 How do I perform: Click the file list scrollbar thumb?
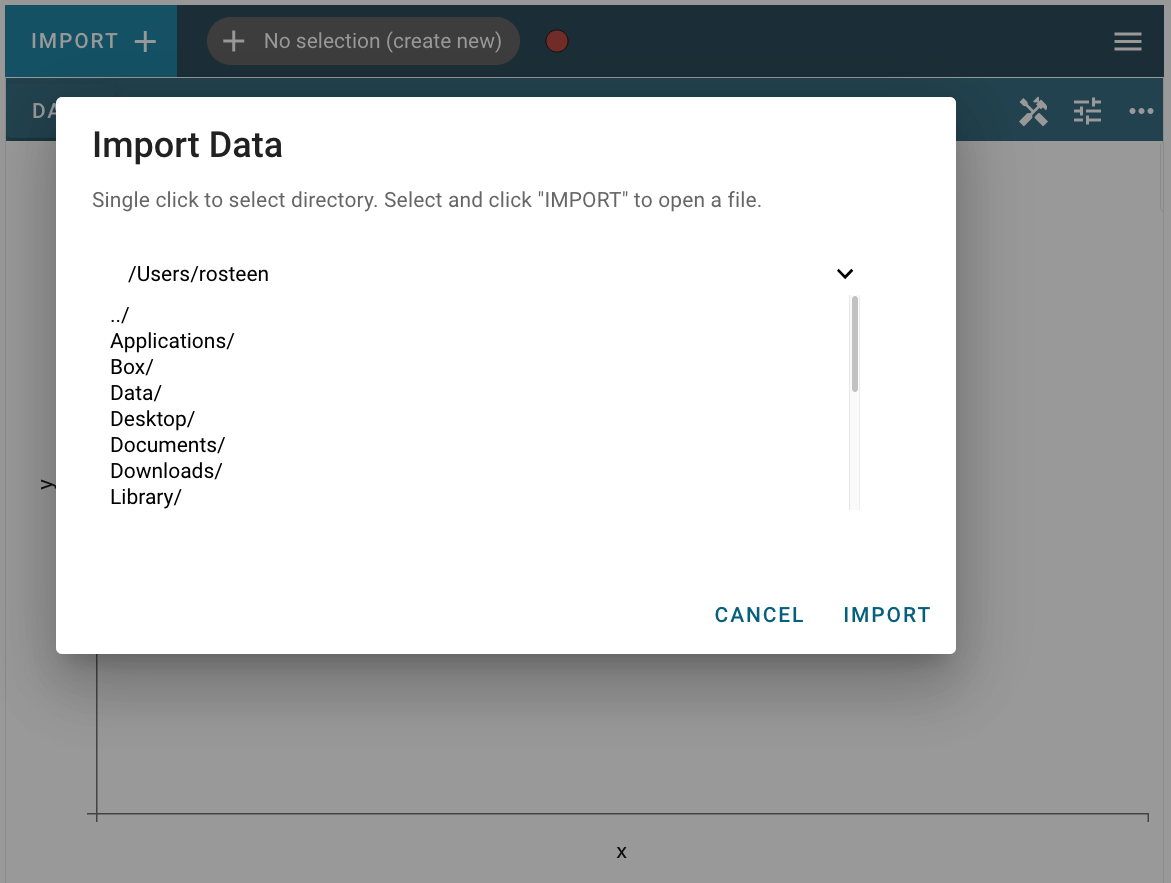tap(854, 344)
